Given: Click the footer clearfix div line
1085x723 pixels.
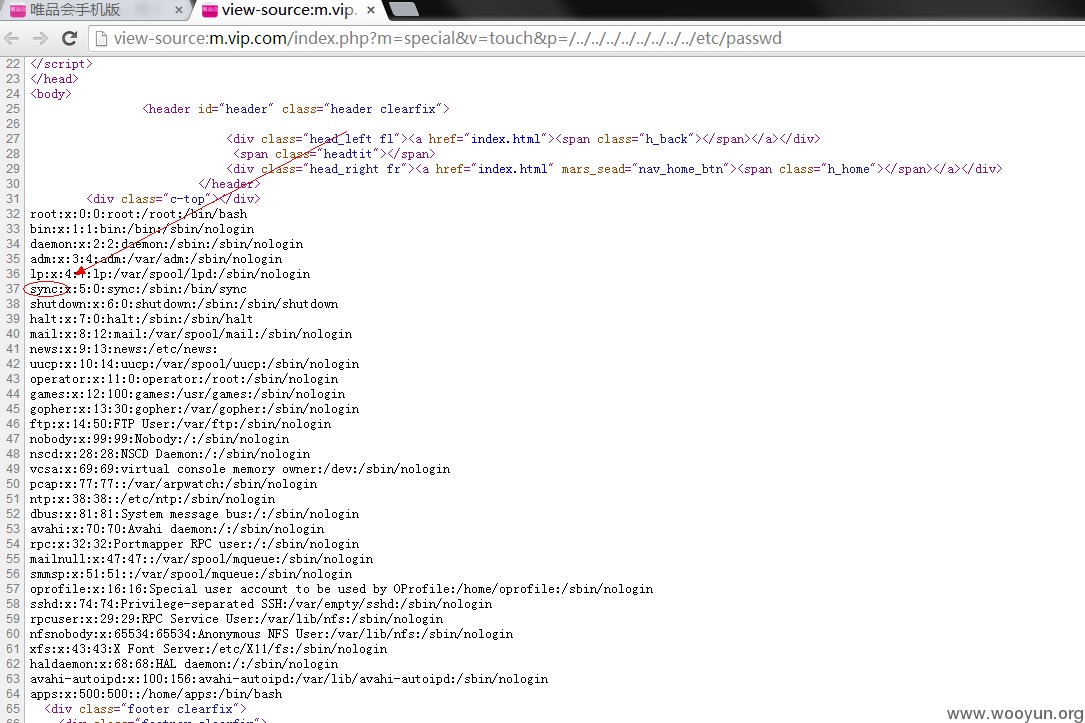Looking at the screenshot, I should (145, 709).
